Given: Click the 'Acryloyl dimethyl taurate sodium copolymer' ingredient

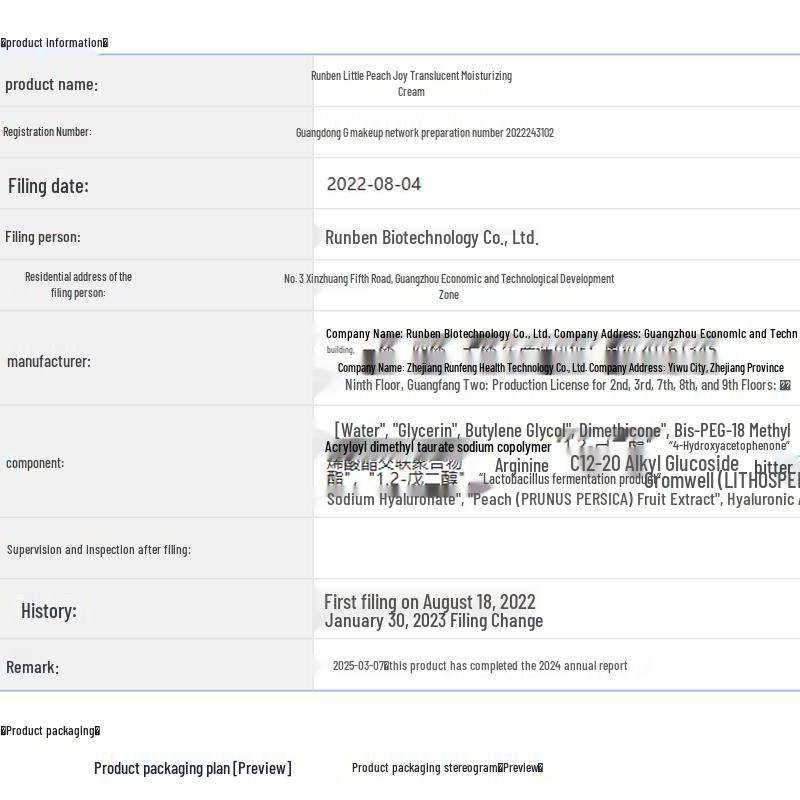Looking at the screenshot, I should point(438,447).
